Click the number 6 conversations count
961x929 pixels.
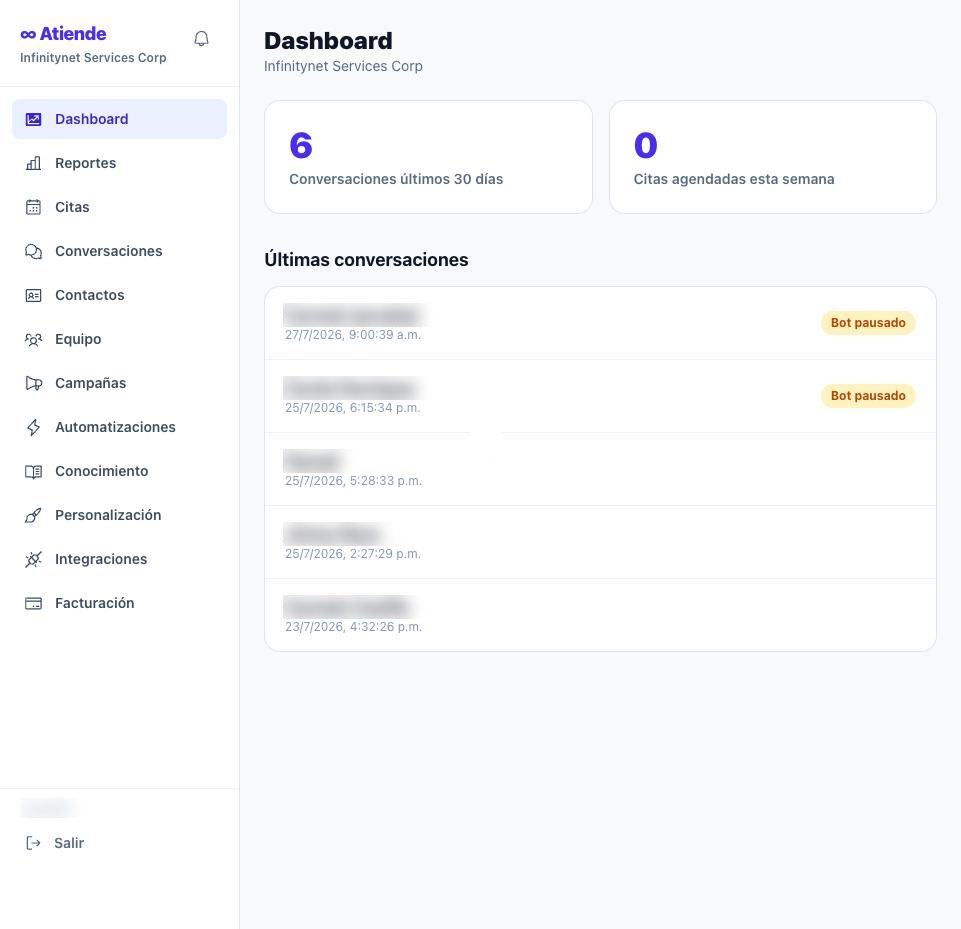click(x=301, y=145)
